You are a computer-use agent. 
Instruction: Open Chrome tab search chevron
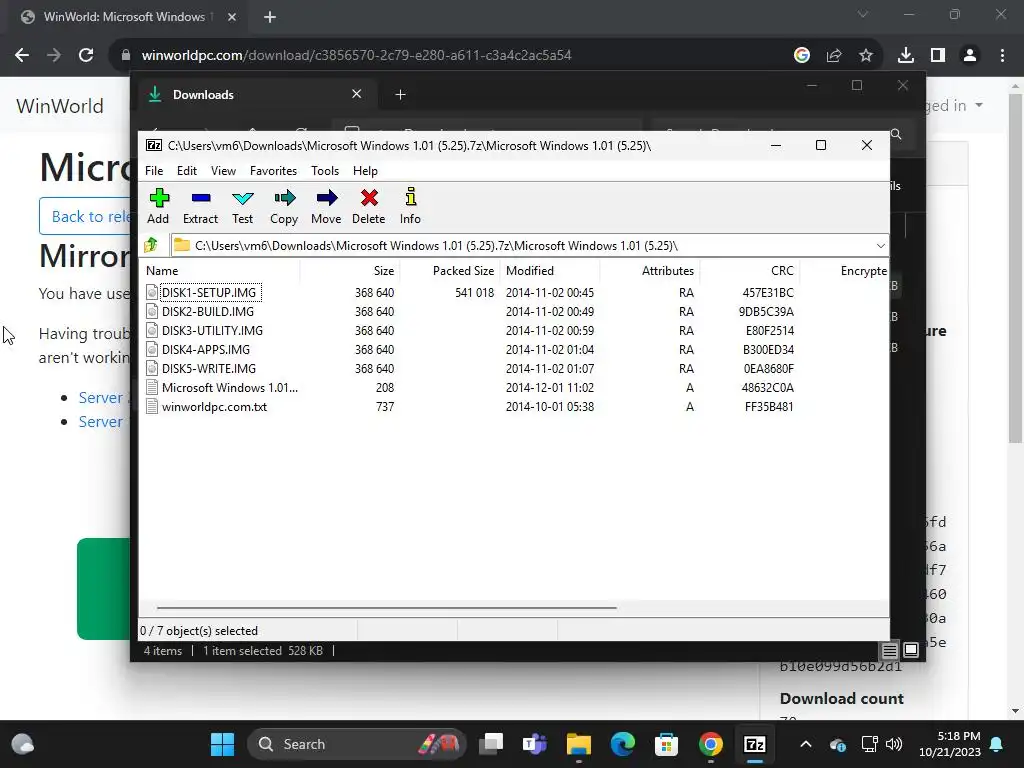point(863,14)
